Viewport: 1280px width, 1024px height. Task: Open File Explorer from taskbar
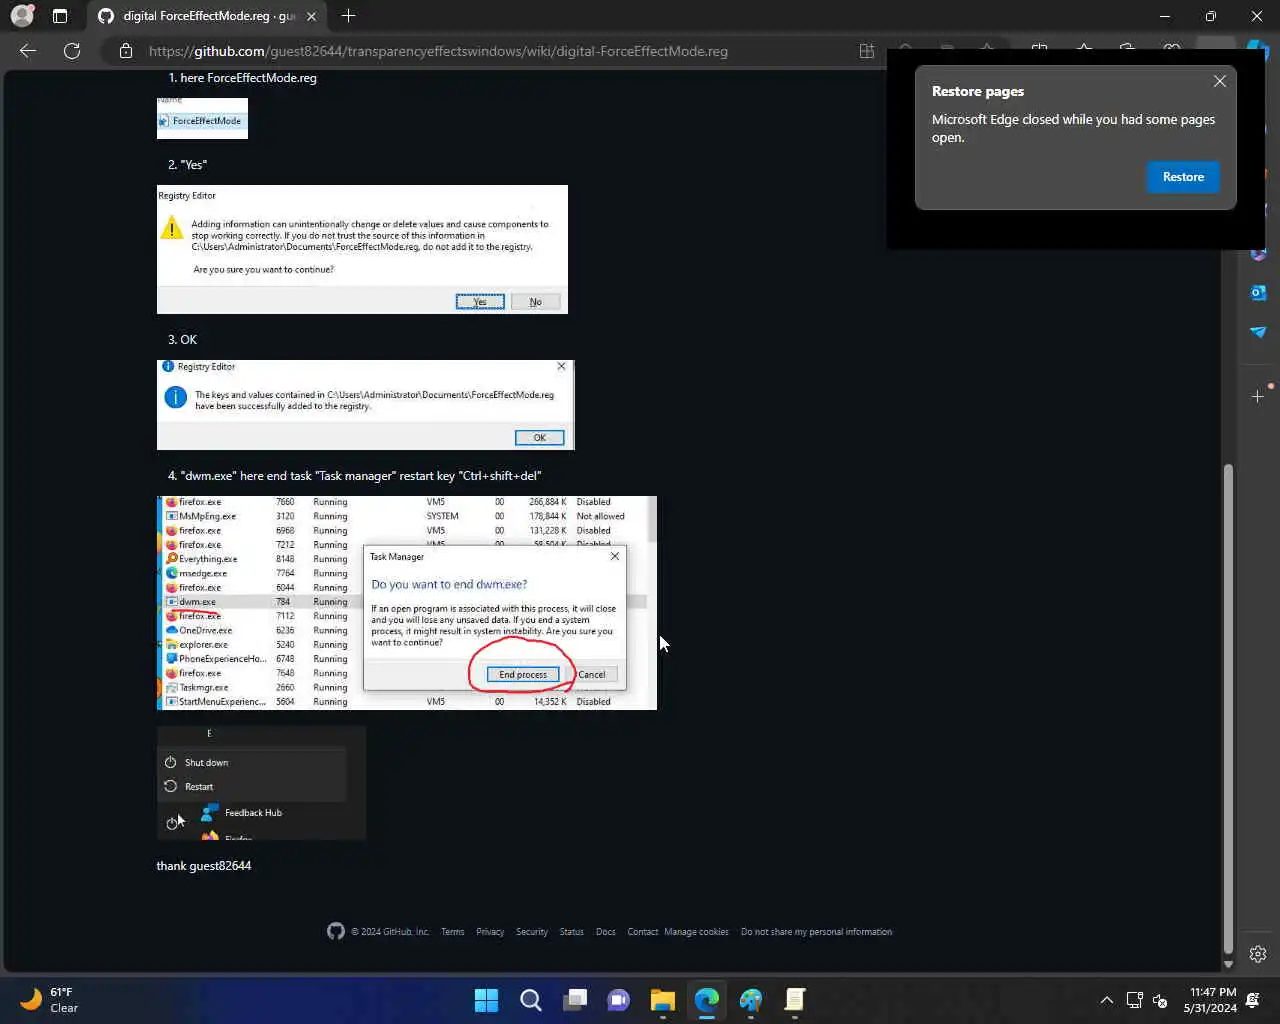click(x=663, y=1000)
